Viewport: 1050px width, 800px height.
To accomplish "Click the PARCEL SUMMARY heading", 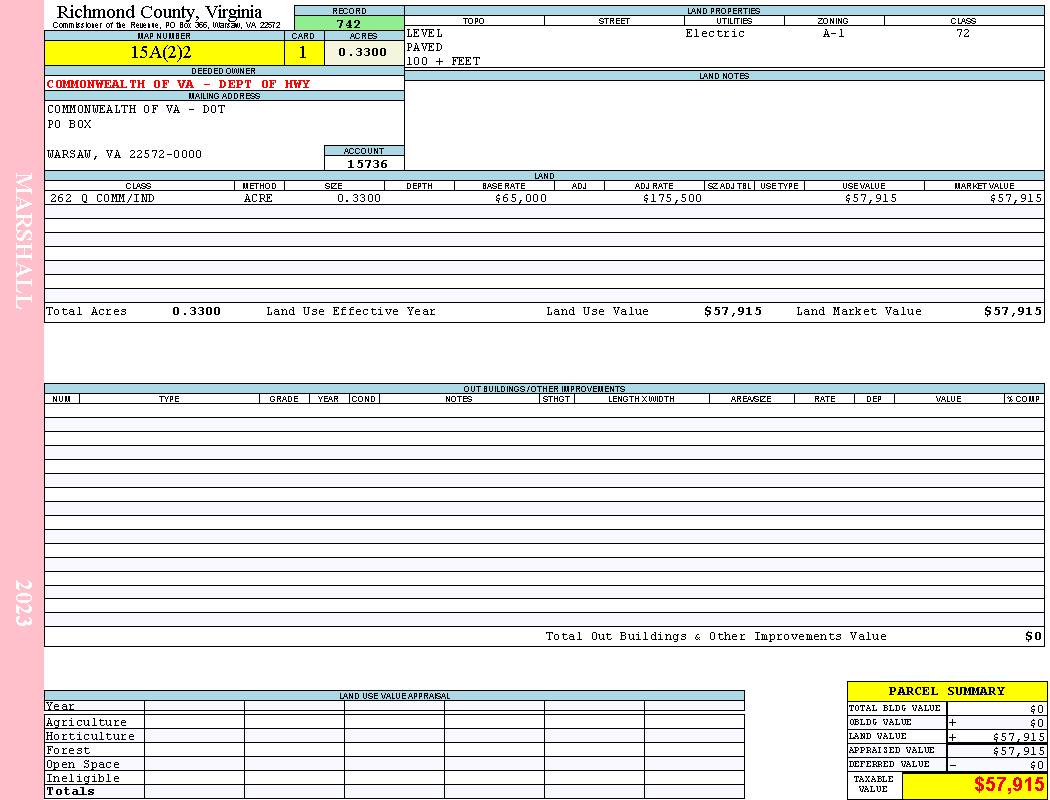I will [946, 692].
